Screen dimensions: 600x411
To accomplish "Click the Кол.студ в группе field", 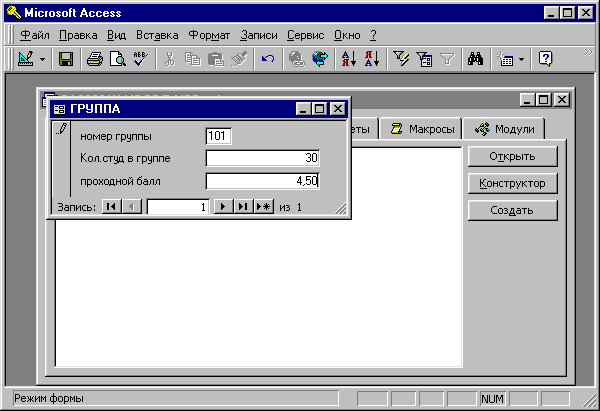I will (x=262, y=158).
